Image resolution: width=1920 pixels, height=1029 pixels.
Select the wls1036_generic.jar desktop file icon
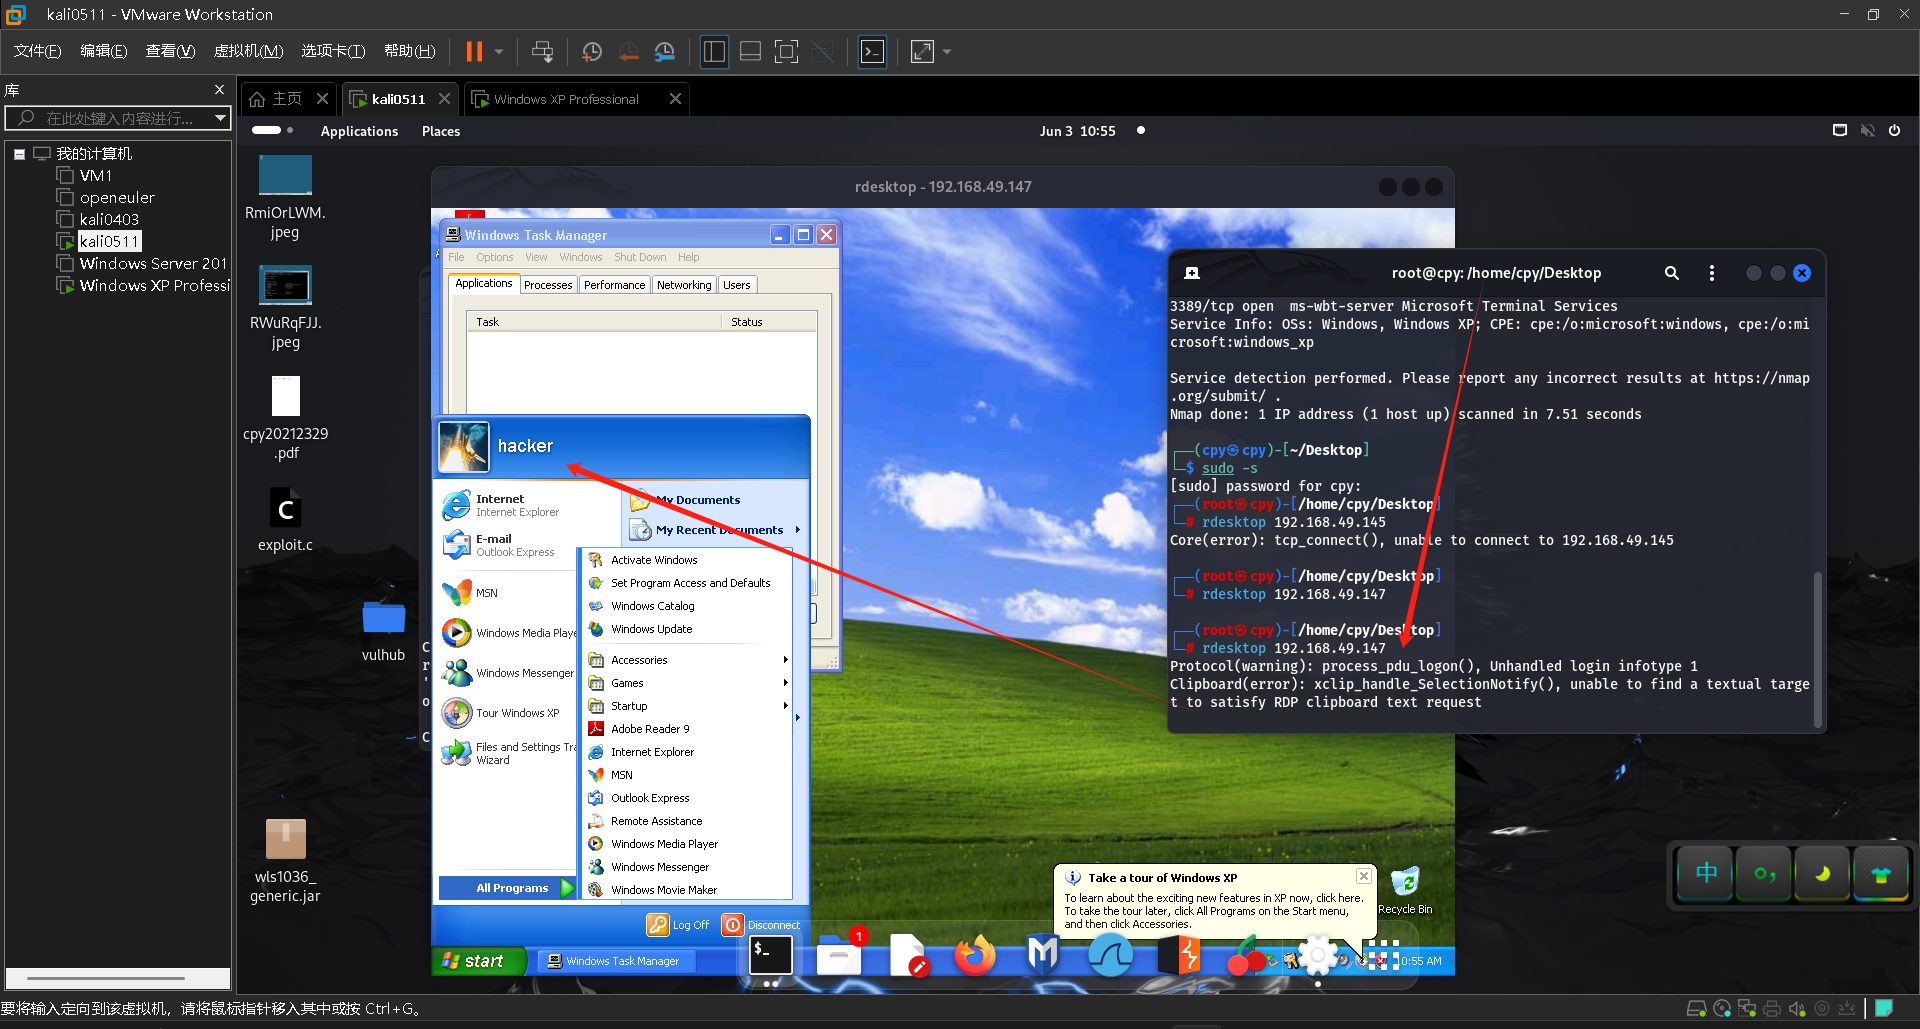(285, 861)
